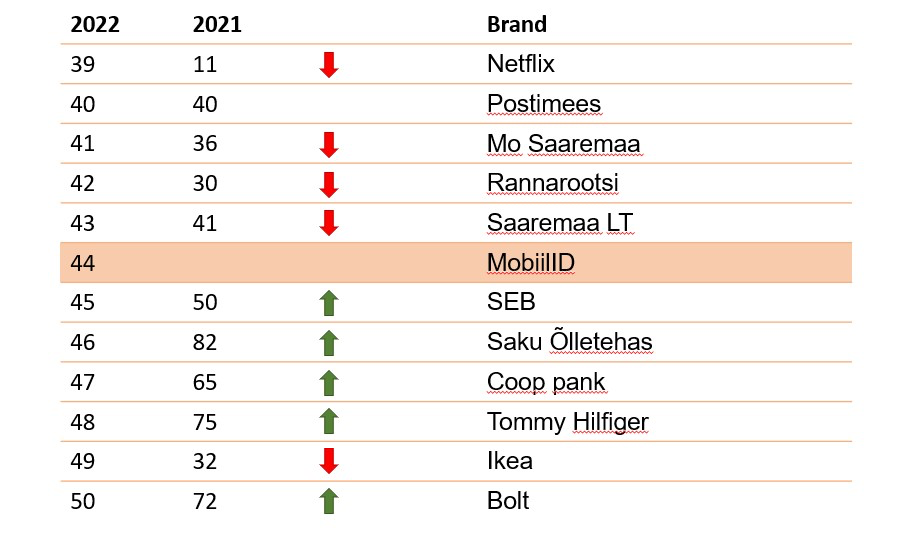Click the red down arrow for Saaremaa LT

point(329,223)
